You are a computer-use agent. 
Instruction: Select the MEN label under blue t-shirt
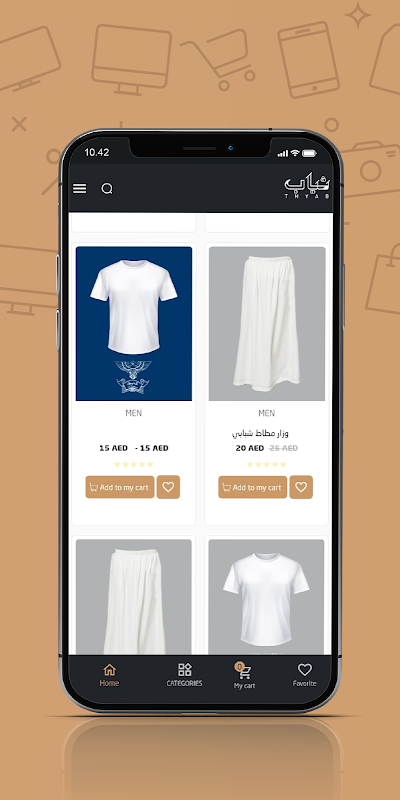[134, 413]
